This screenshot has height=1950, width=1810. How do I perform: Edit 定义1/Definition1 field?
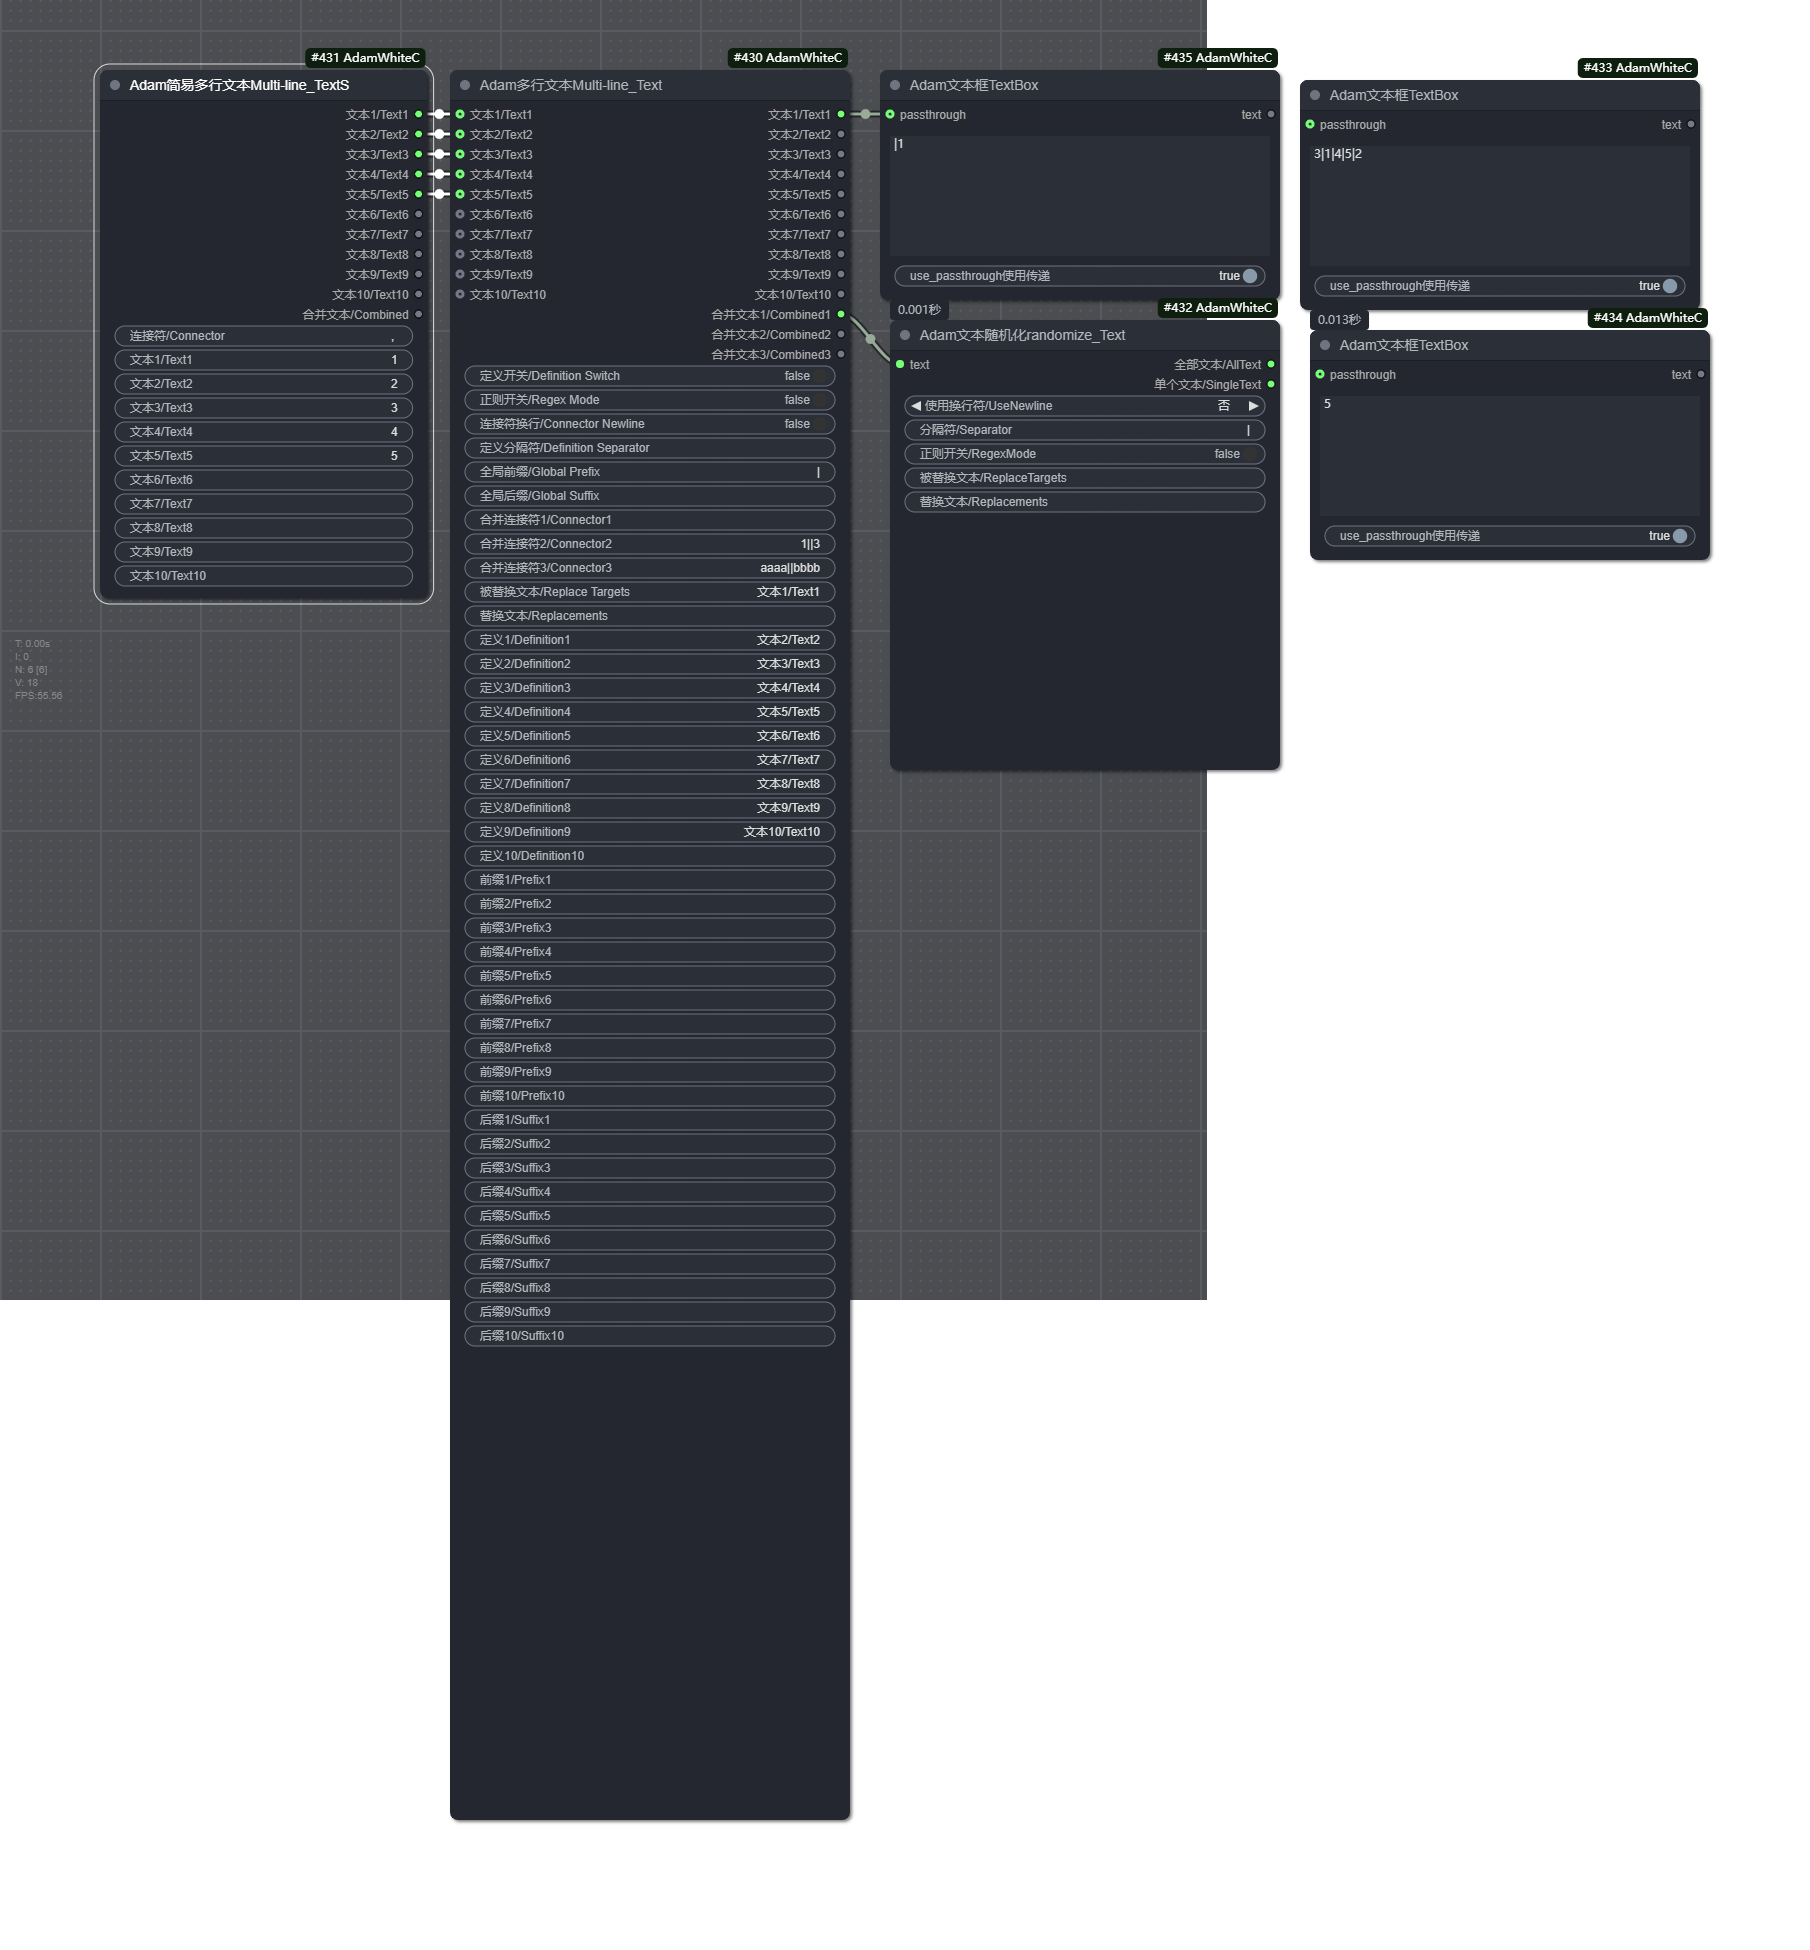point(650,640)
